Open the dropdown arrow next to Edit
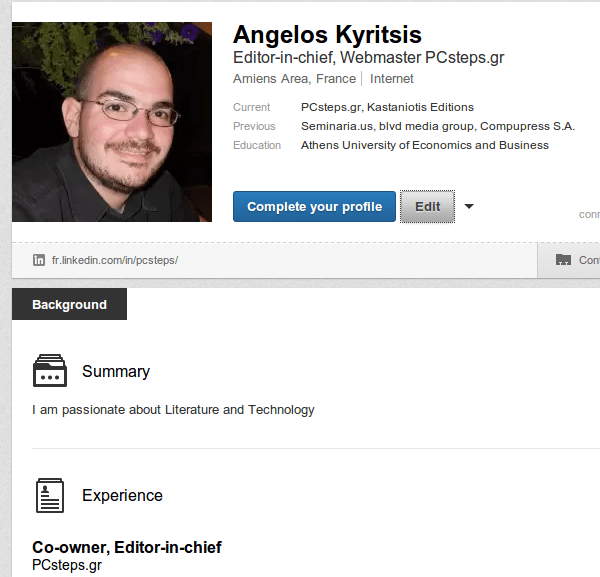Screen dimensions: 600x577 pyautogui.click(x=469, y=206)
